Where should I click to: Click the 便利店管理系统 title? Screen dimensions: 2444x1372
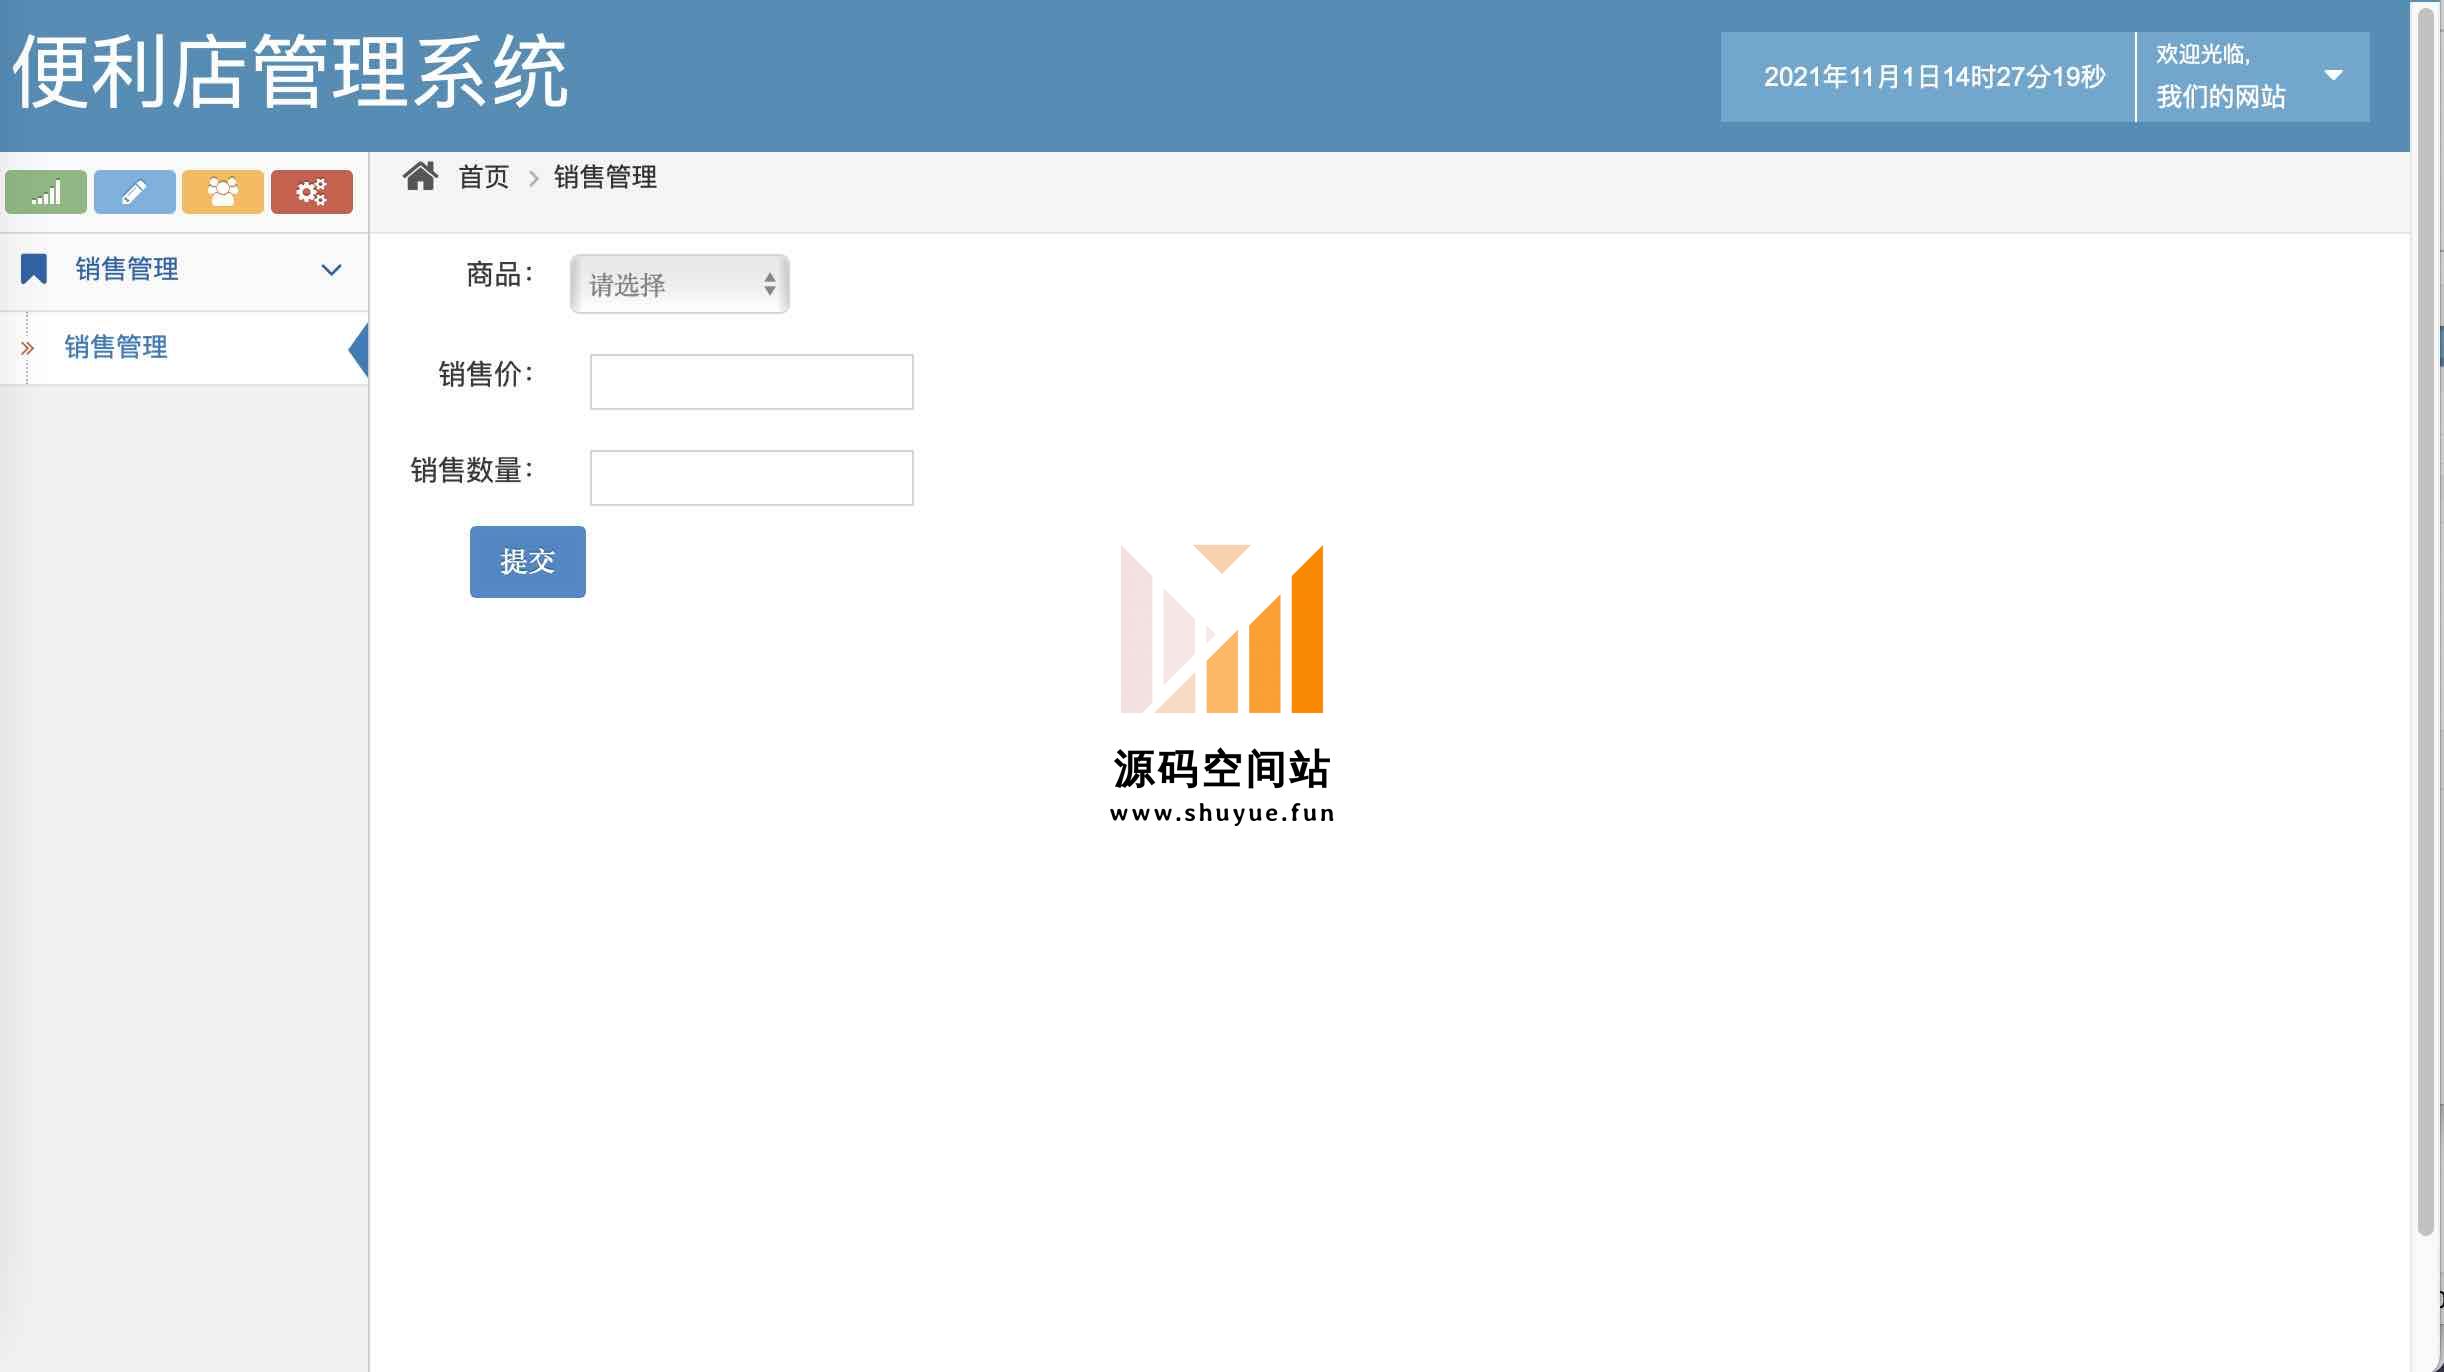click(290, 72)
